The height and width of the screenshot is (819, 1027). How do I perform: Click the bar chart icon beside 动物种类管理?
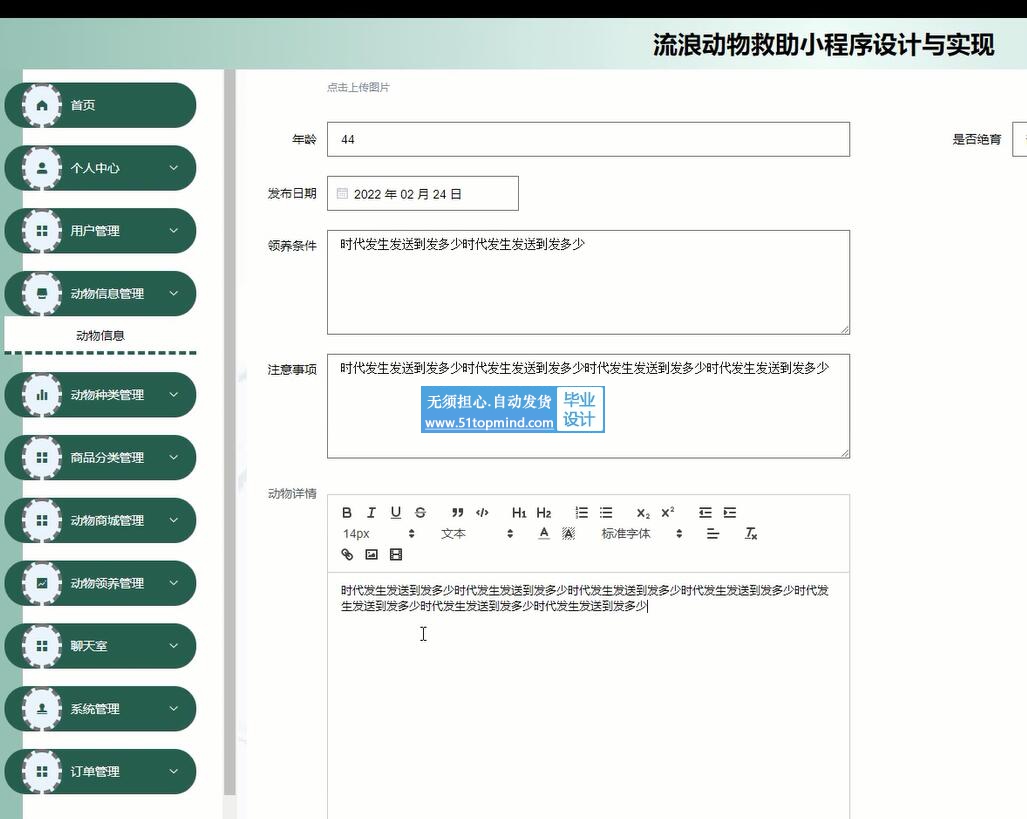click(42, 394)
